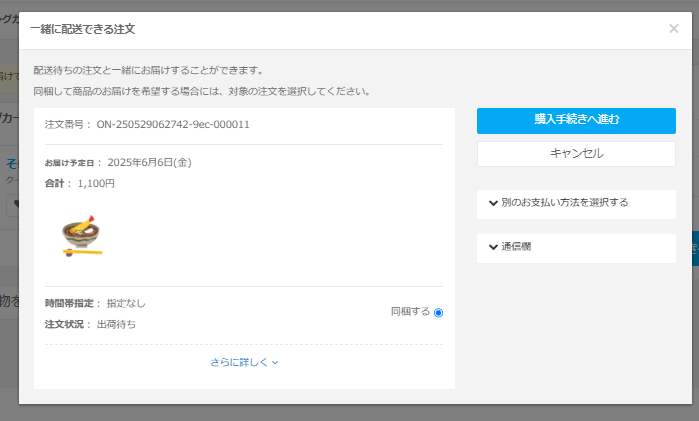Click the delivery date 2025年6月6日(金)
699x421 pixels.
pyautogui.click(x=149, y=162)
